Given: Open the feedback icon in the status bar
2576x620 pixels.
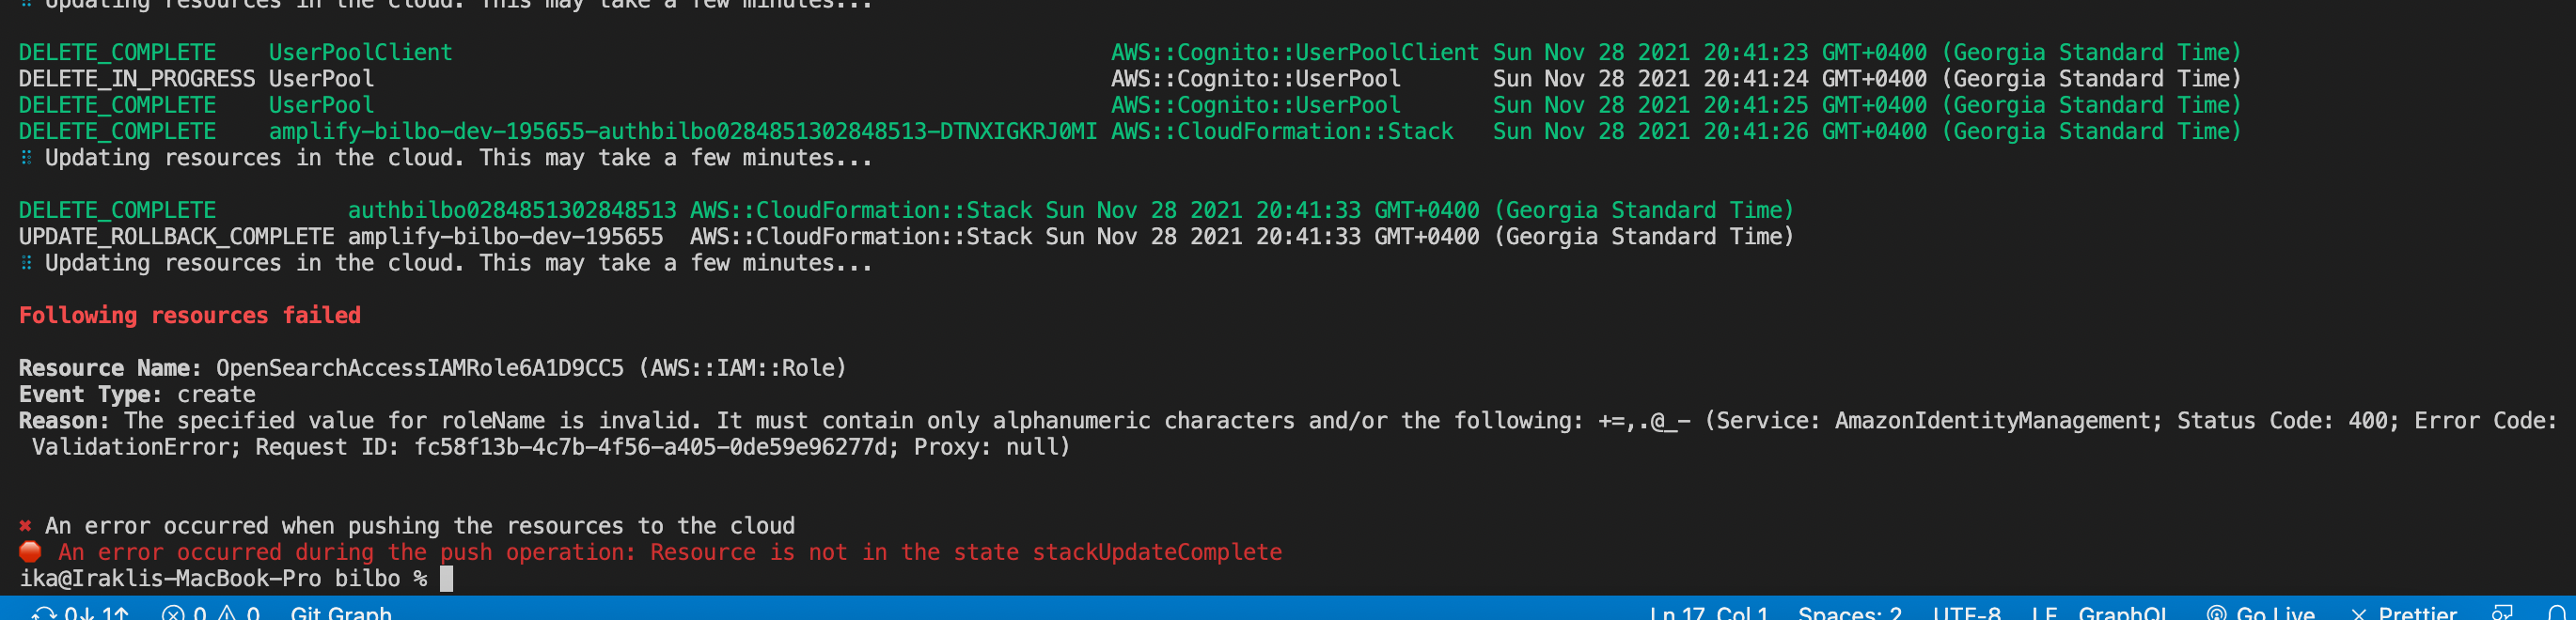Looking at the screenshot, I should (x=2503, y=612).
